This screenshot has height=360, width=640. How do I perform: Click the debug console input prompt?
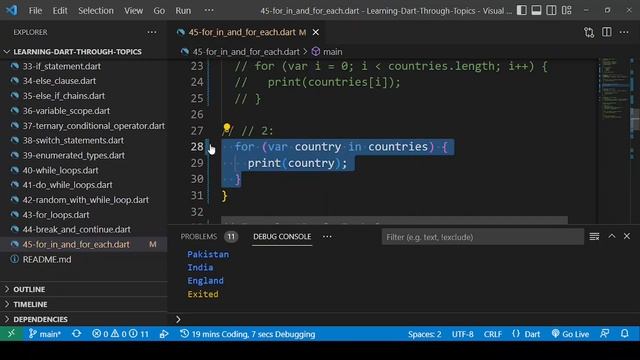404,319
